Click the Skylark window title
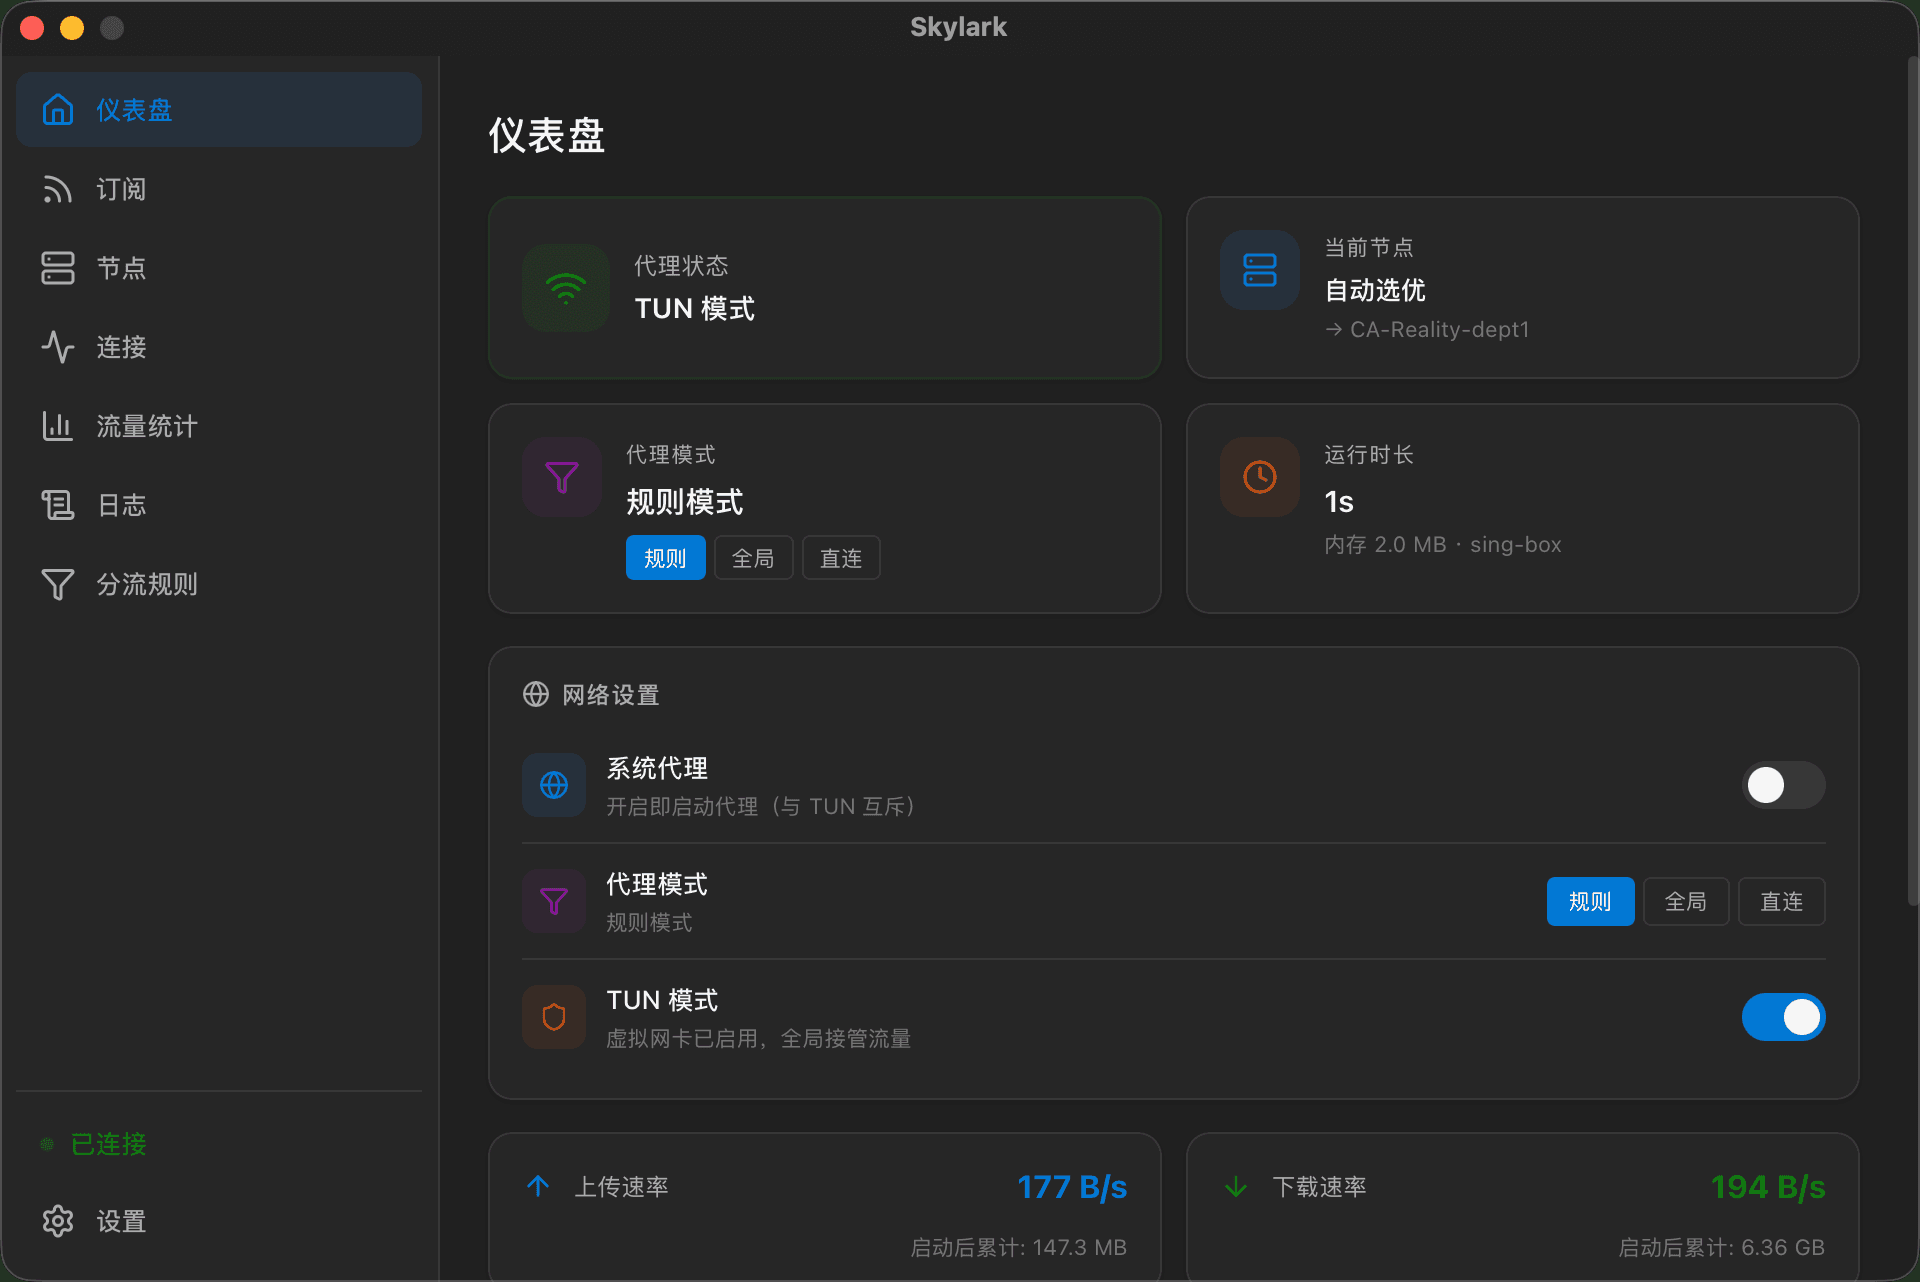The height and width of the screenshot is (1282, 1920). [958, 27]
